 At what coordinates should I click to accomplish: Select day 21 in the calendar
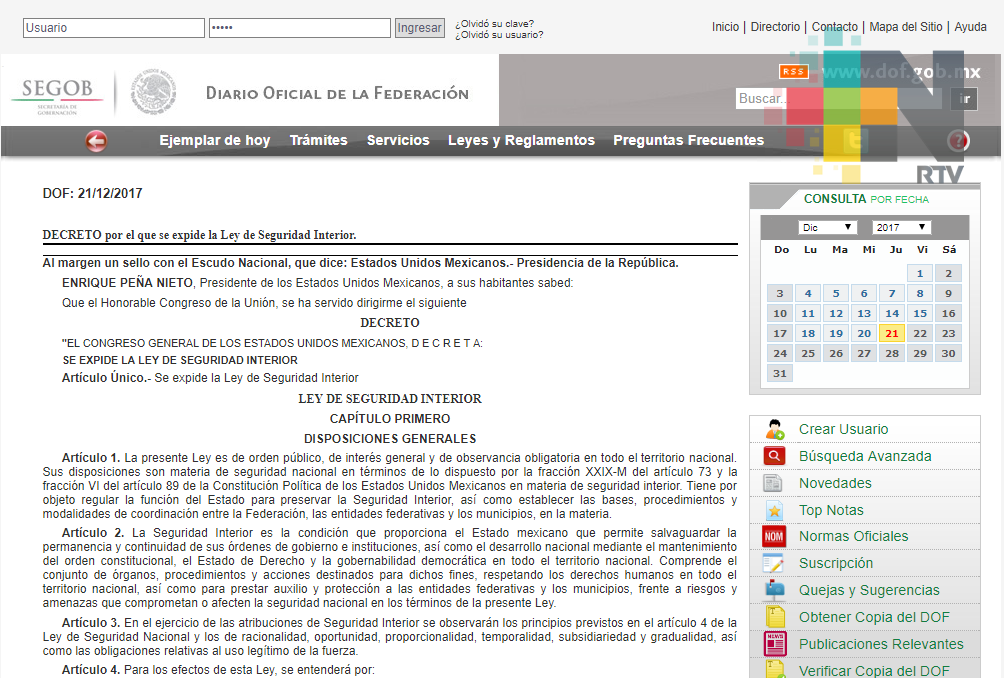pyautogui.click(x=892, y=334)
